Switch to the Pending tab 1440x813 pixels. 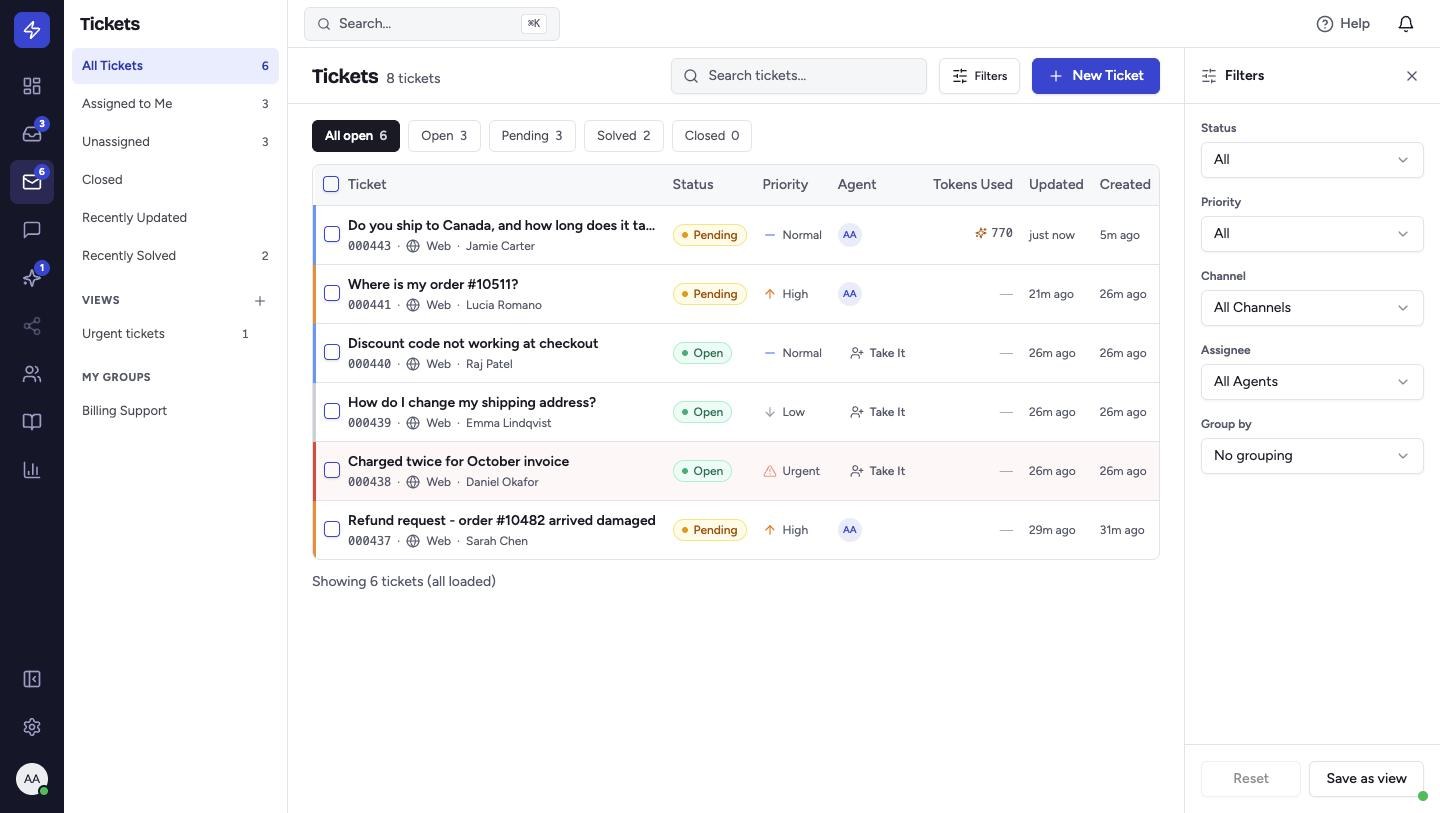[532, 136]
